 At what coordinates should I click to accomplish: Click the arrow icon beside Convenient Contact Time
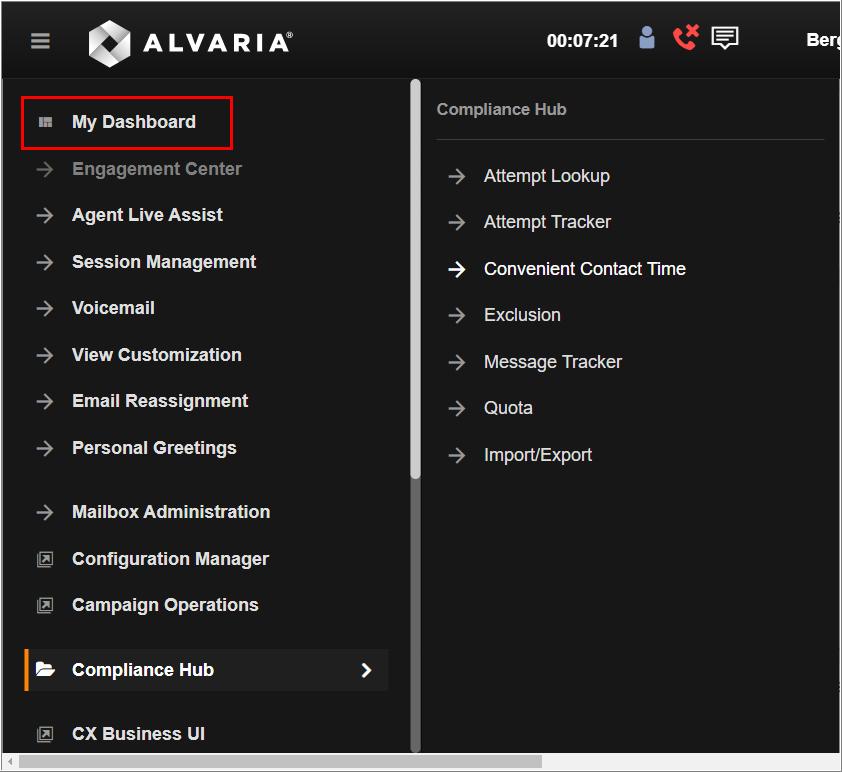(457, 268)
